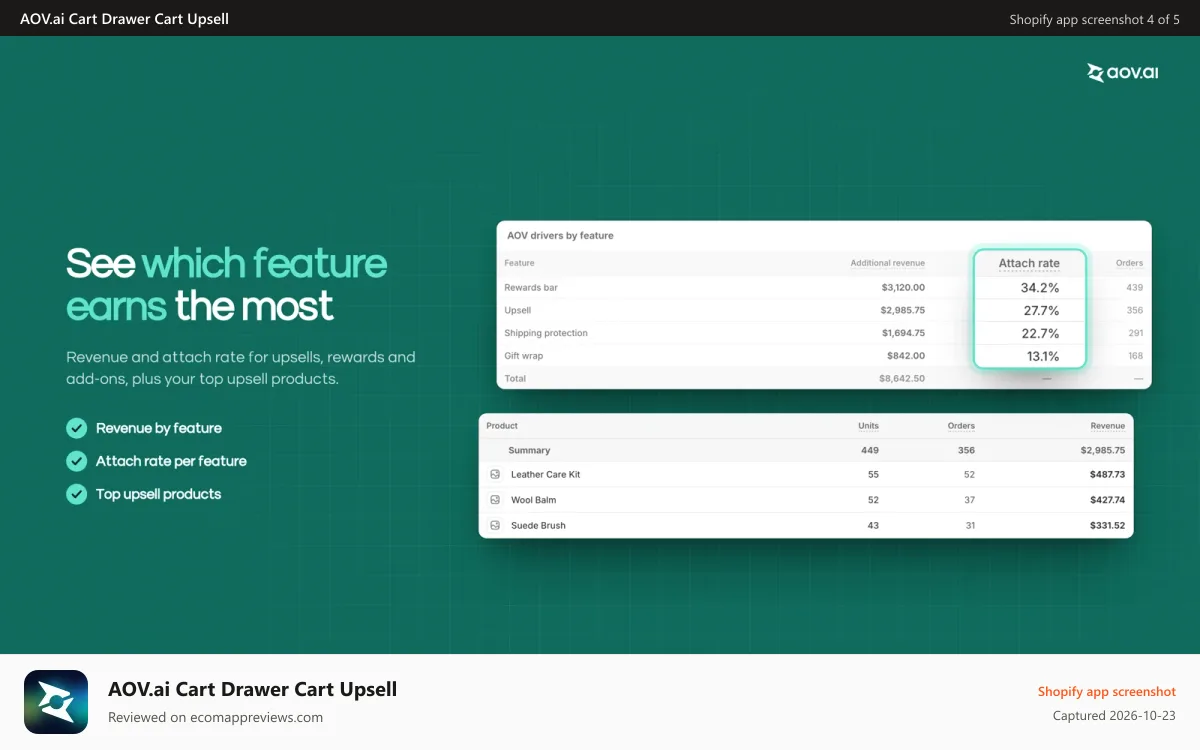1200x750 pixels.
Task: Click the Total row label
Action: point(515,378)
